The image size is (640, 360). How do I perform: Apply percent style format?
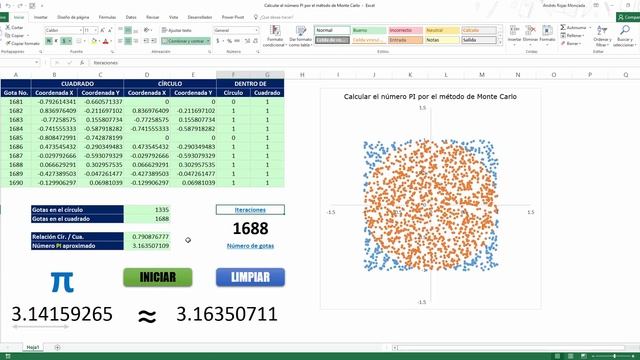pyautogui.click(x=229, y=41)
